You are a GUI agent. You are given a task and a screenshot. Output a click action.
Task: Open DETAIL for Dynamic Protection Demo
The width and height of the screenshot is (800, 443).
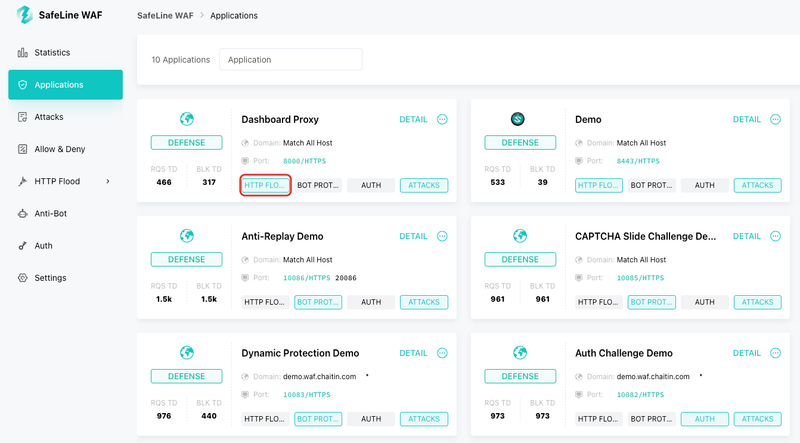pos(413,353)
